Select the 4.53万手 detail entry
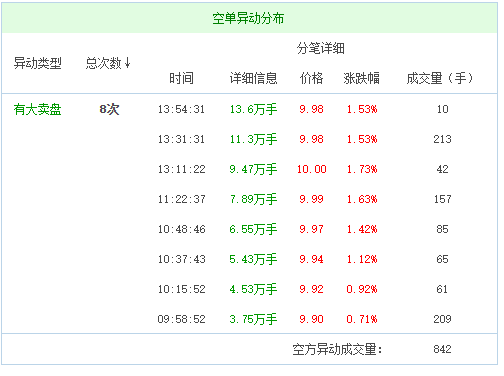Viewport: 504px width, 376px height. (x=253, y=289)
